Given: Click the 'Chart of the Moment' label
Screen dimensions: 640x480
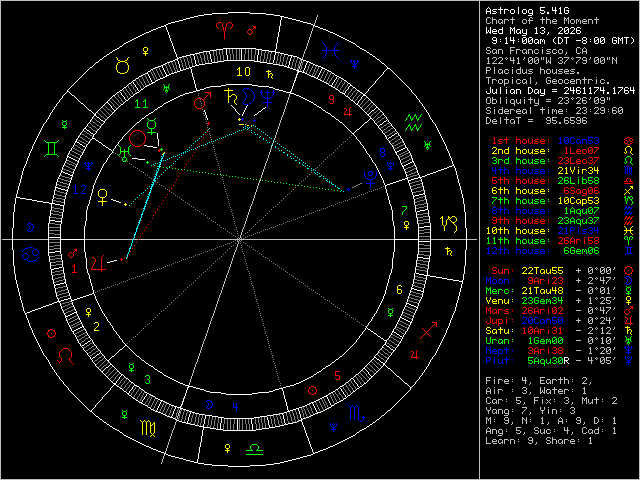Looking at the screenshot, I should [542, 21].
